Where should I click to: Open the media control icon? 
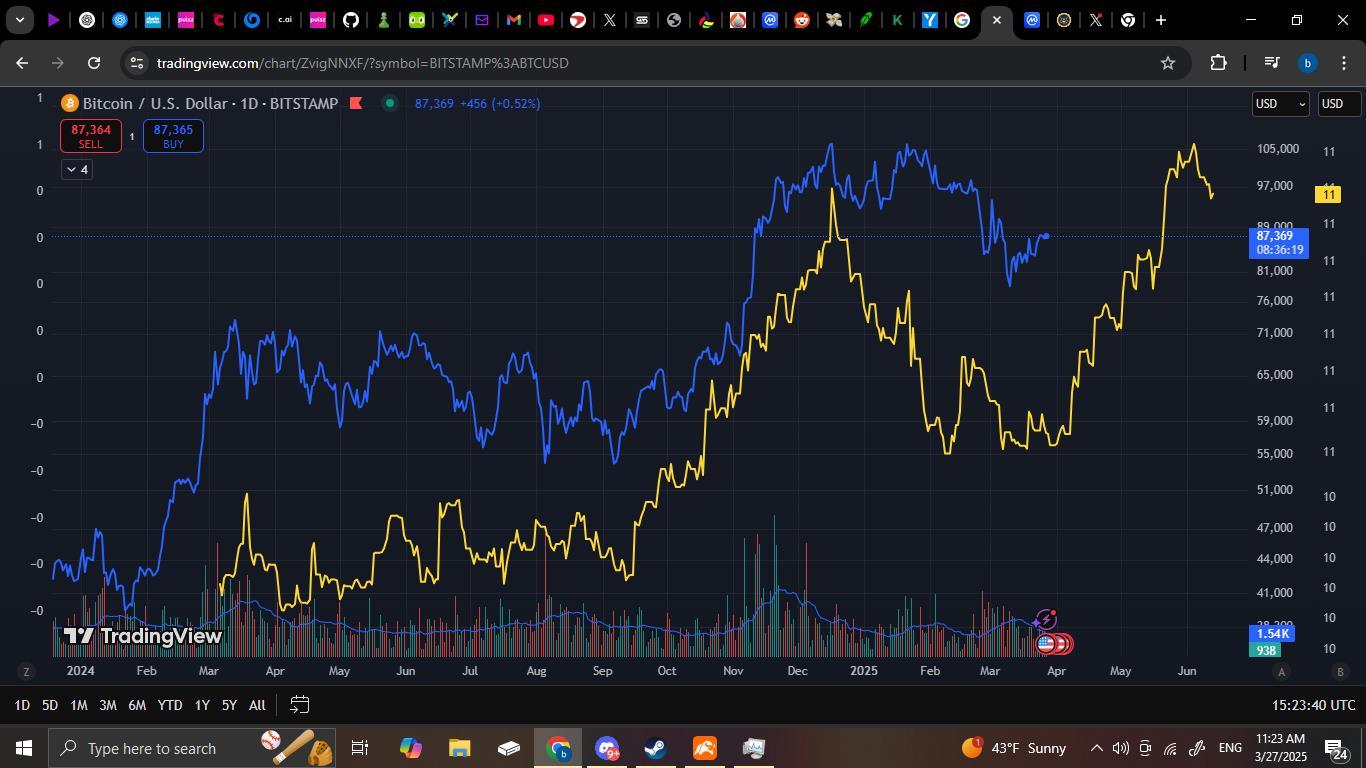tap(1272, 63)
